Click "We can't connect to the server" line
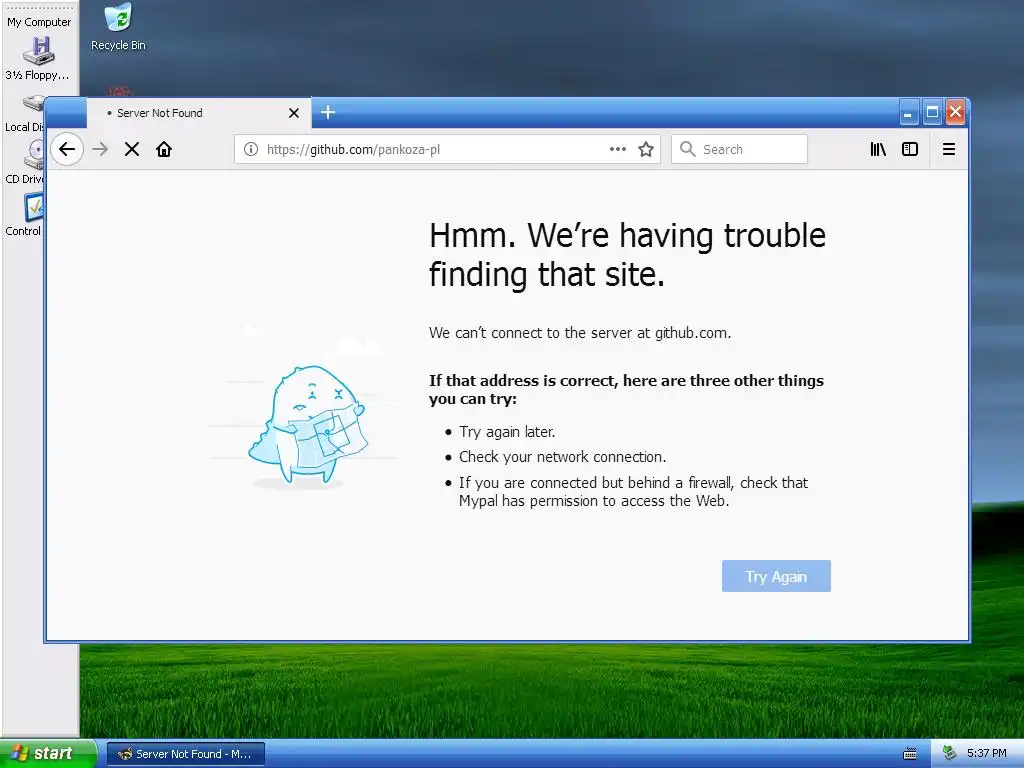1024x768 pixels. pyautogui.click(x=580, y=333)
